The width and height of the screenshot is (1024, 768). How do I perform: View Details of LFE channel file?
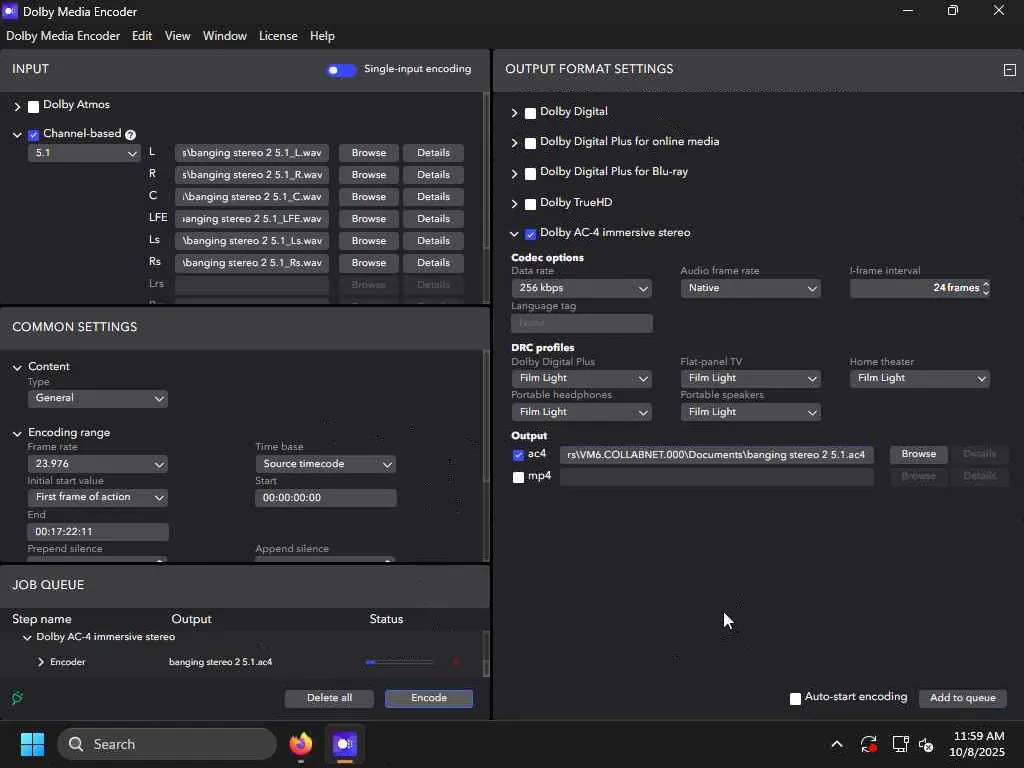[434, 219]
